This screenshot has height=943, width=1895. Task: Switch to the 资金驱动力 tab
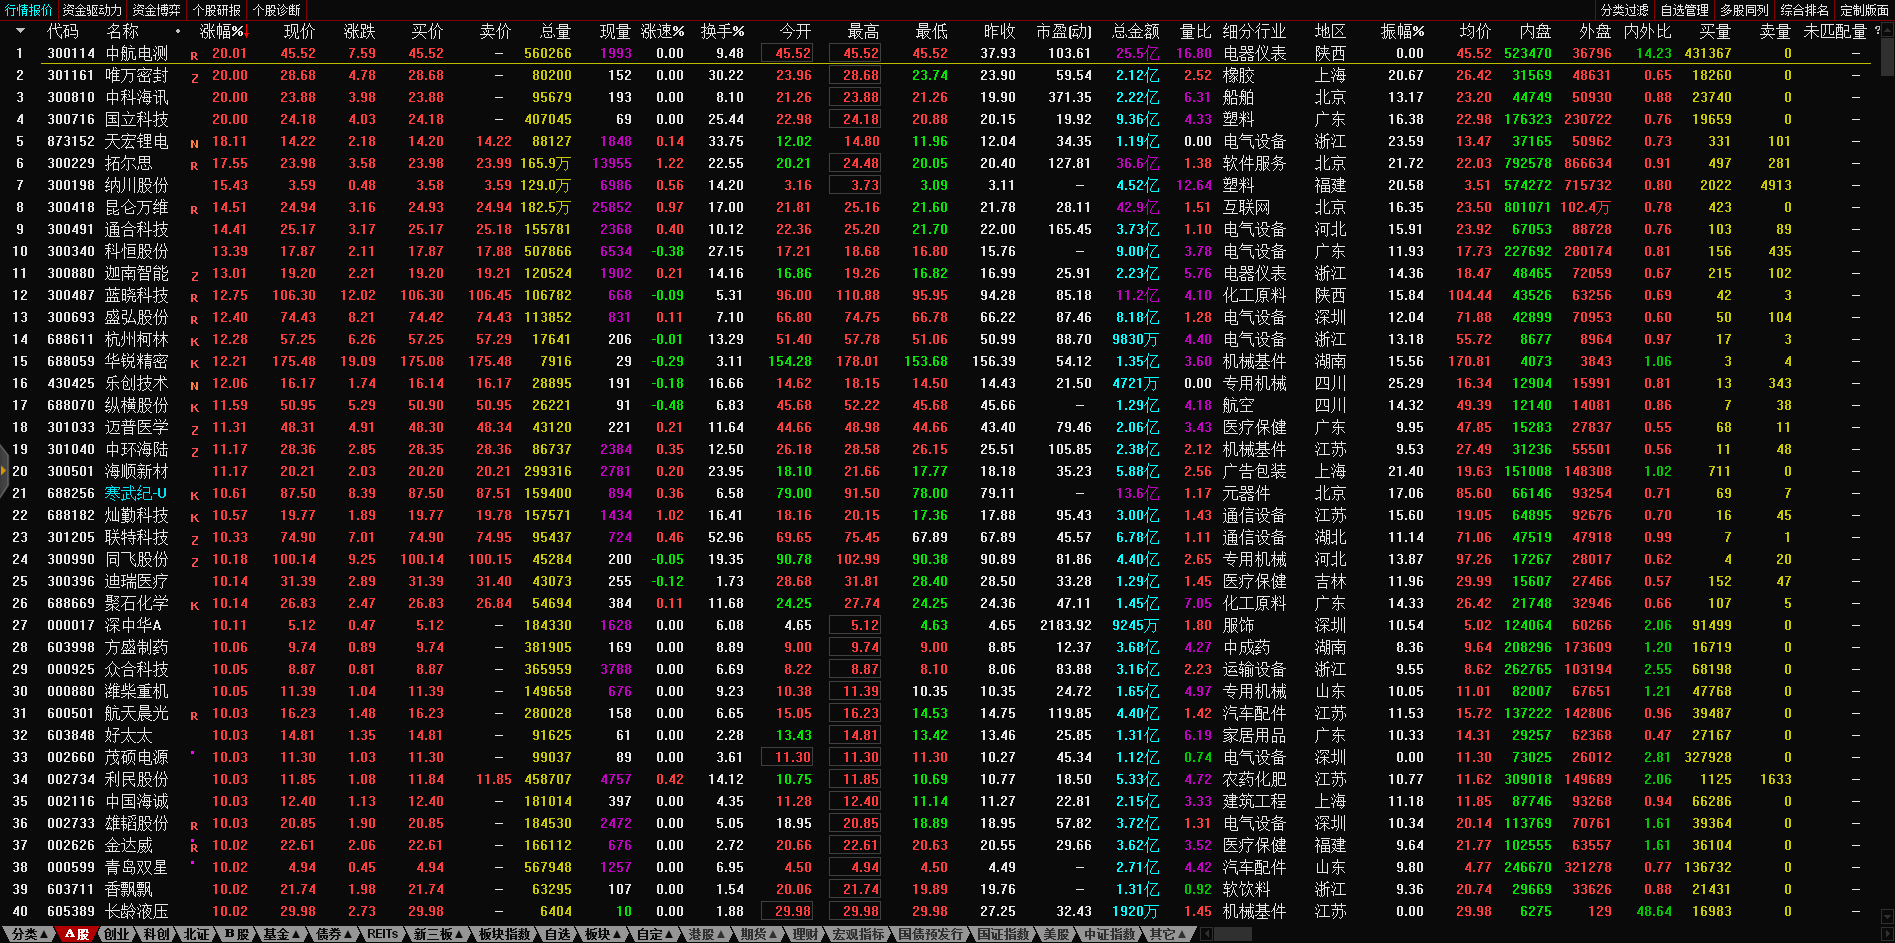click(x=92, y=10)
